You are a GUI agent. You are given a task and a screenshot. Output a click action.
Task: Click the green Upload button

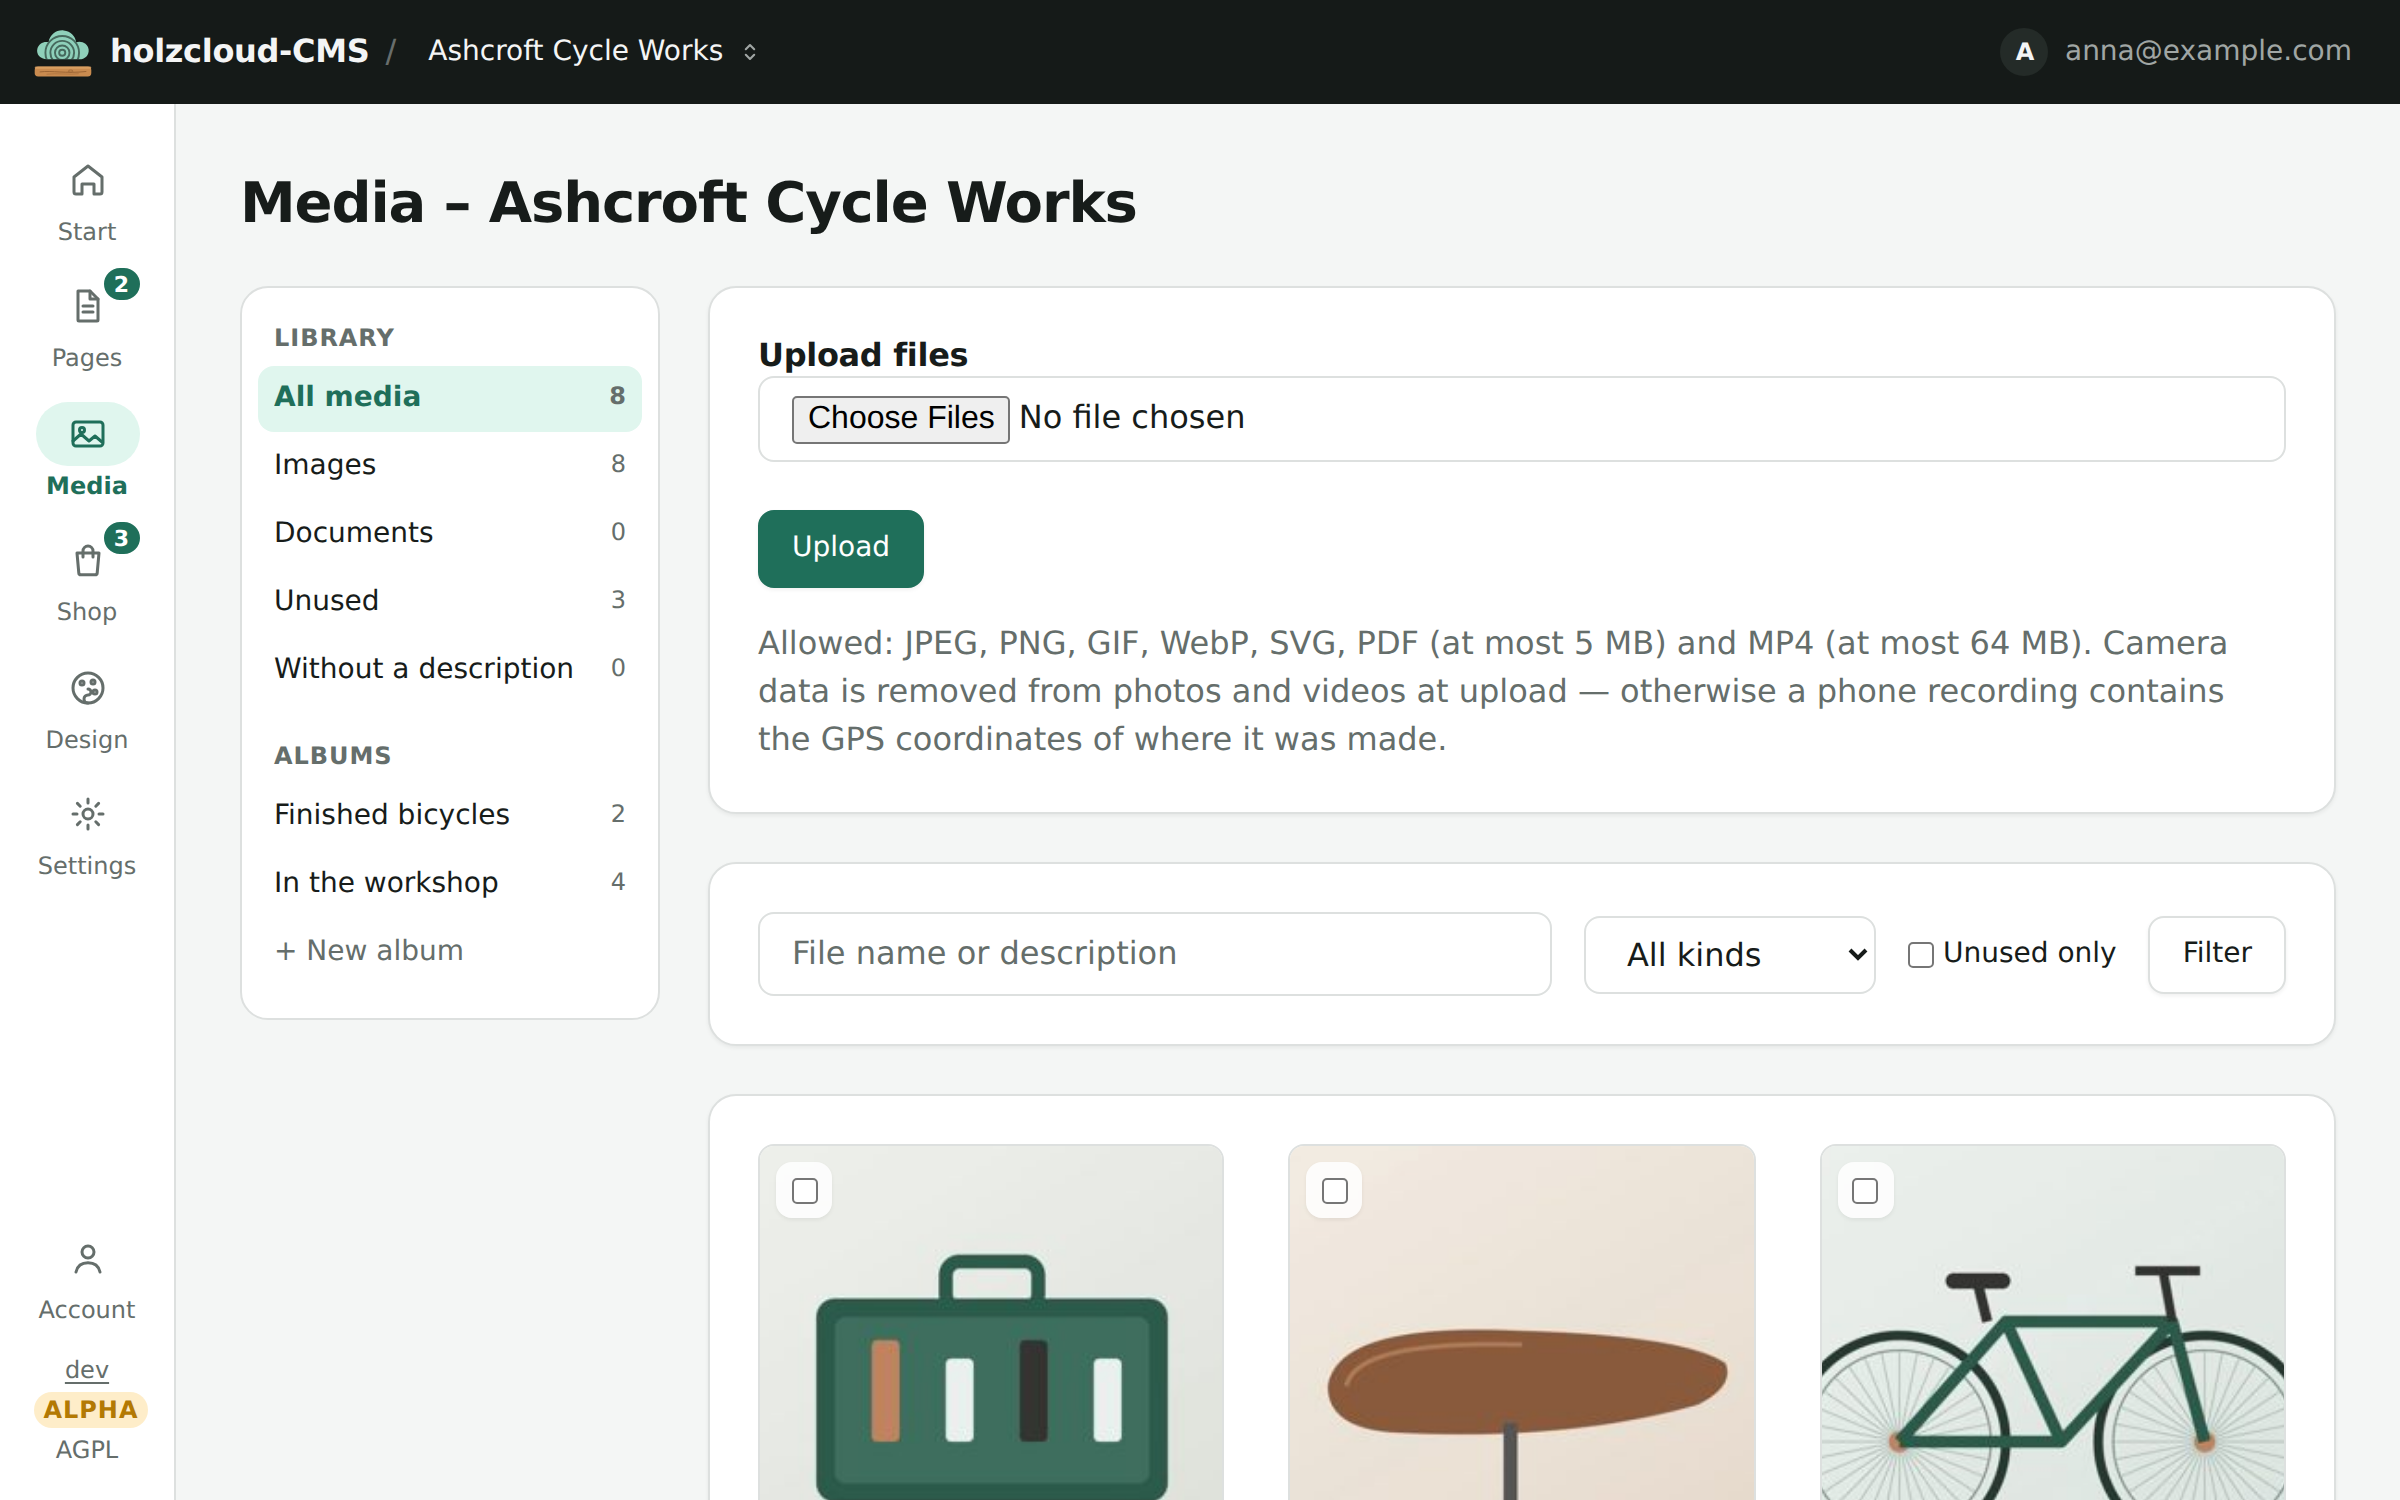tap(840, 548)
